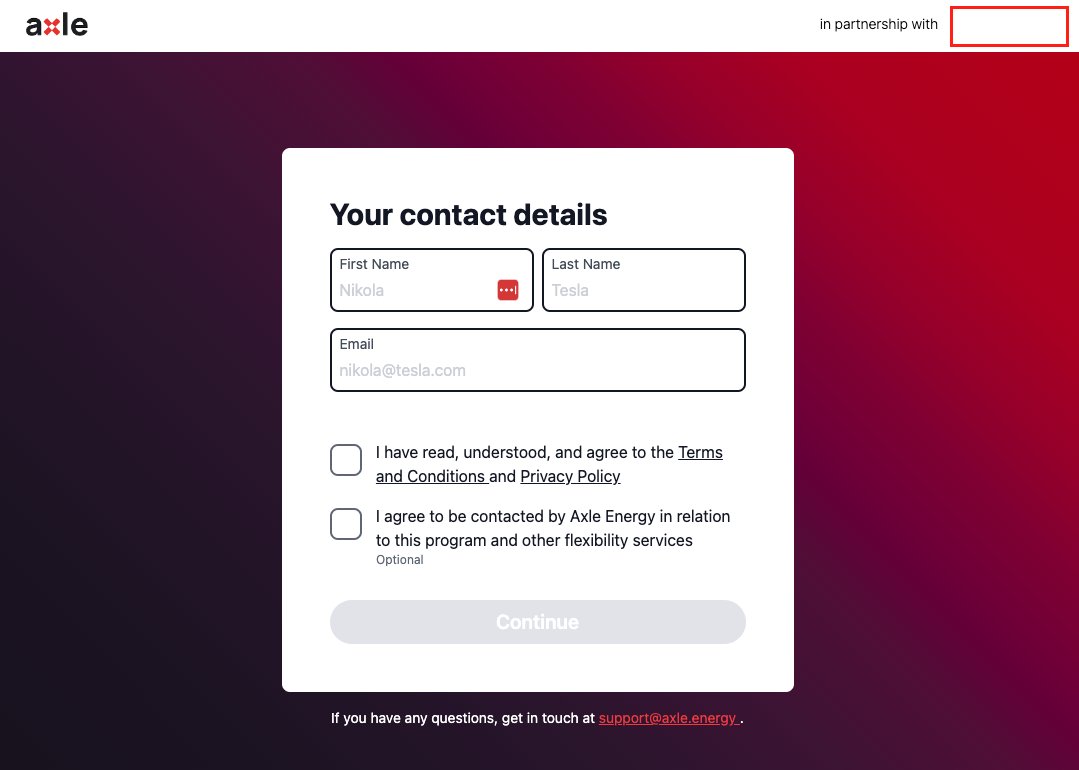Click the "Email" field label
Screen dimensions: 1079x770
pyautogui.click(x=356, y=344)
